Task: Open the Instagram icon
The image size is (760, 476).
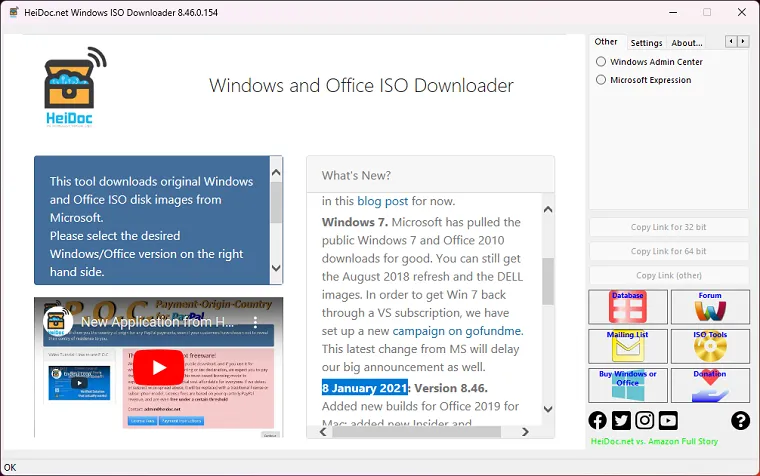Action: click(645, 420)
